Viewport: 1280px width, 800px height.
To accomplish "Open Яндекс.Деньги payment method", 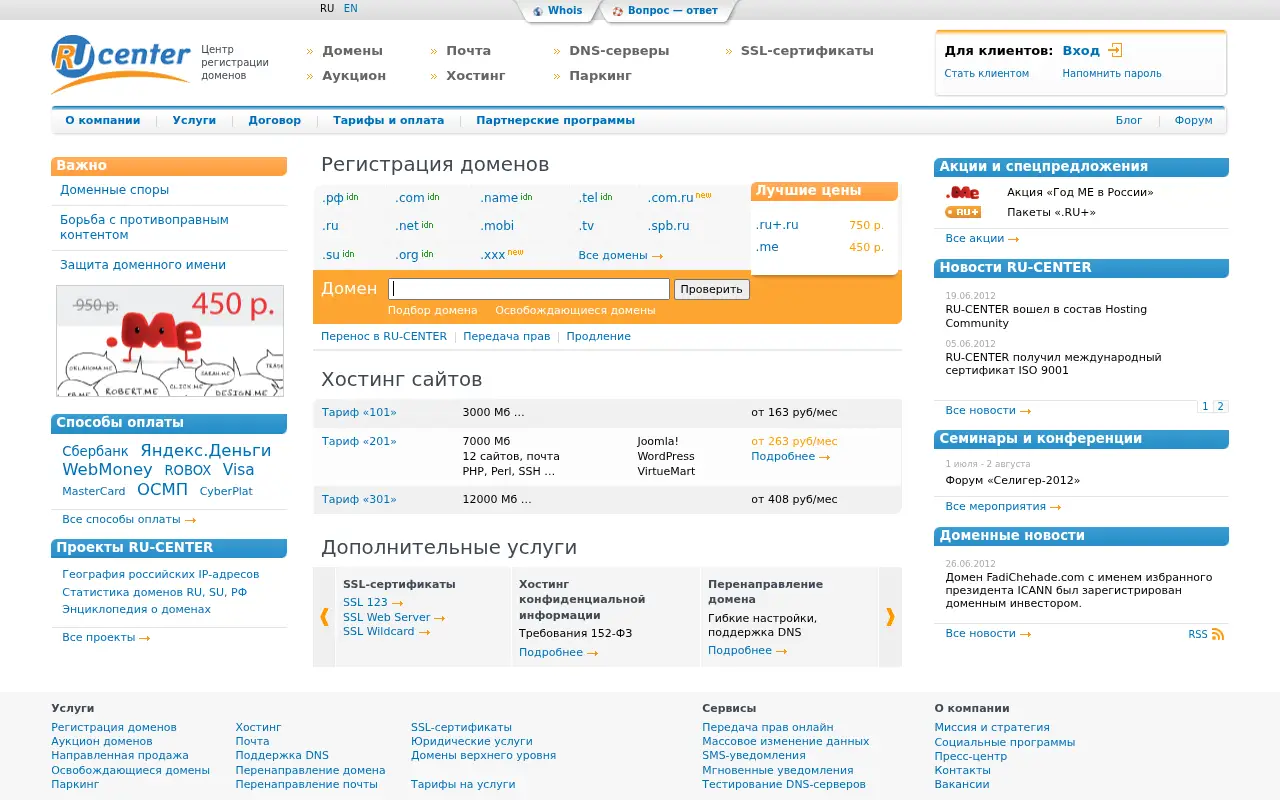I will click(x=206, y=450).
